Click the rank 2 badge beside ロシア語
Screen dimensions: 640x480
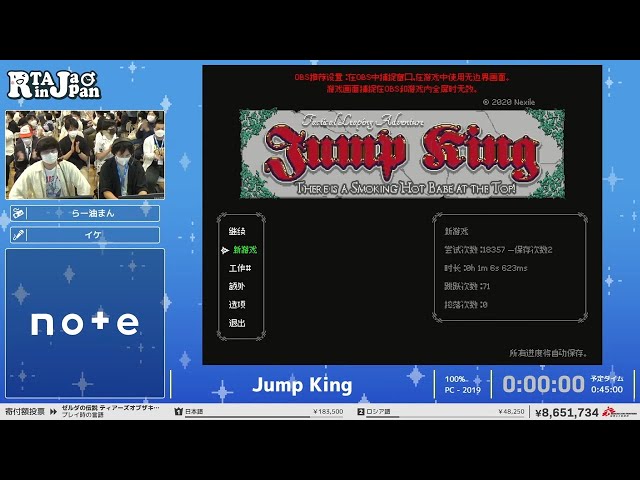coord(360,412)
